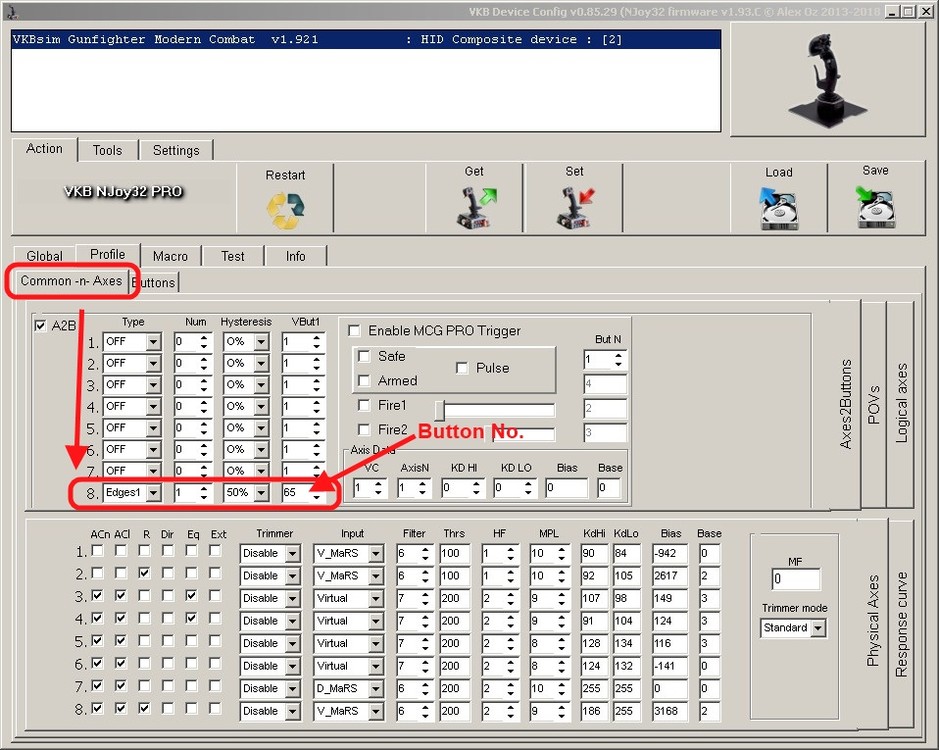Check the Armed checkbox
Screen dimensions: 939x750
click(x=364, y=380)
